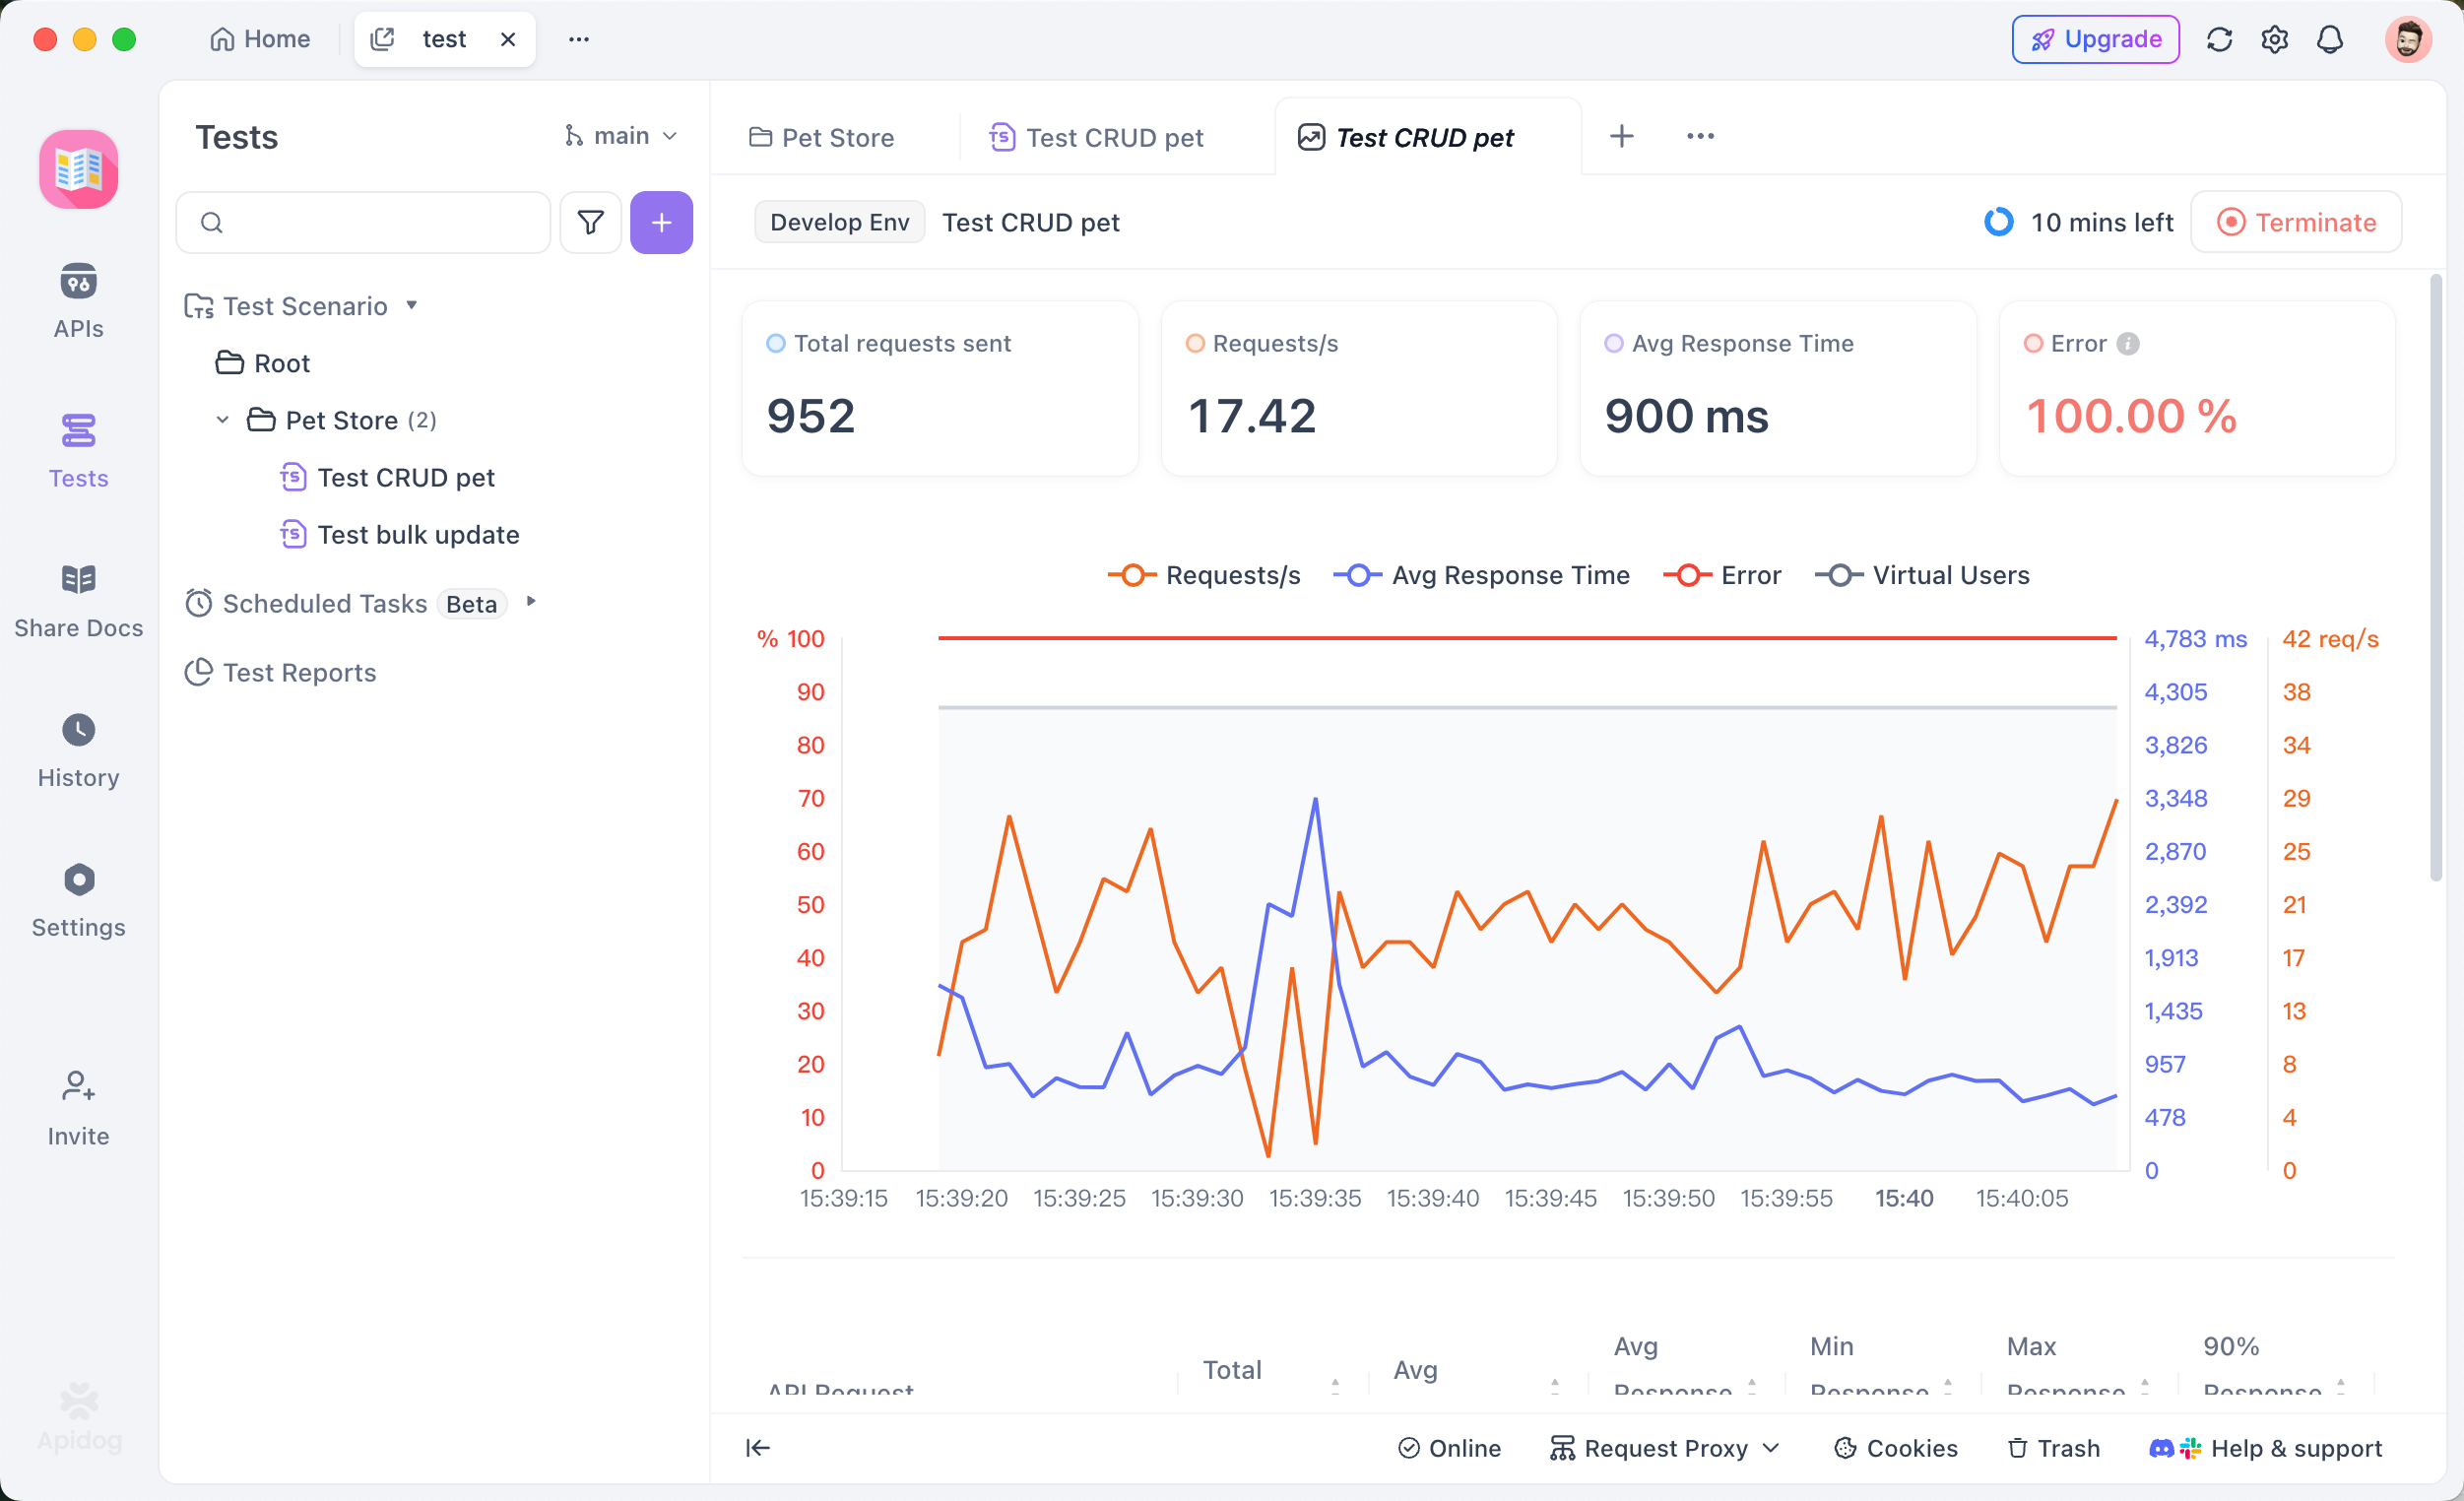Collapse the Pet Store folder chevron
2464x1501 pixels.
click(x=223, y=420)
